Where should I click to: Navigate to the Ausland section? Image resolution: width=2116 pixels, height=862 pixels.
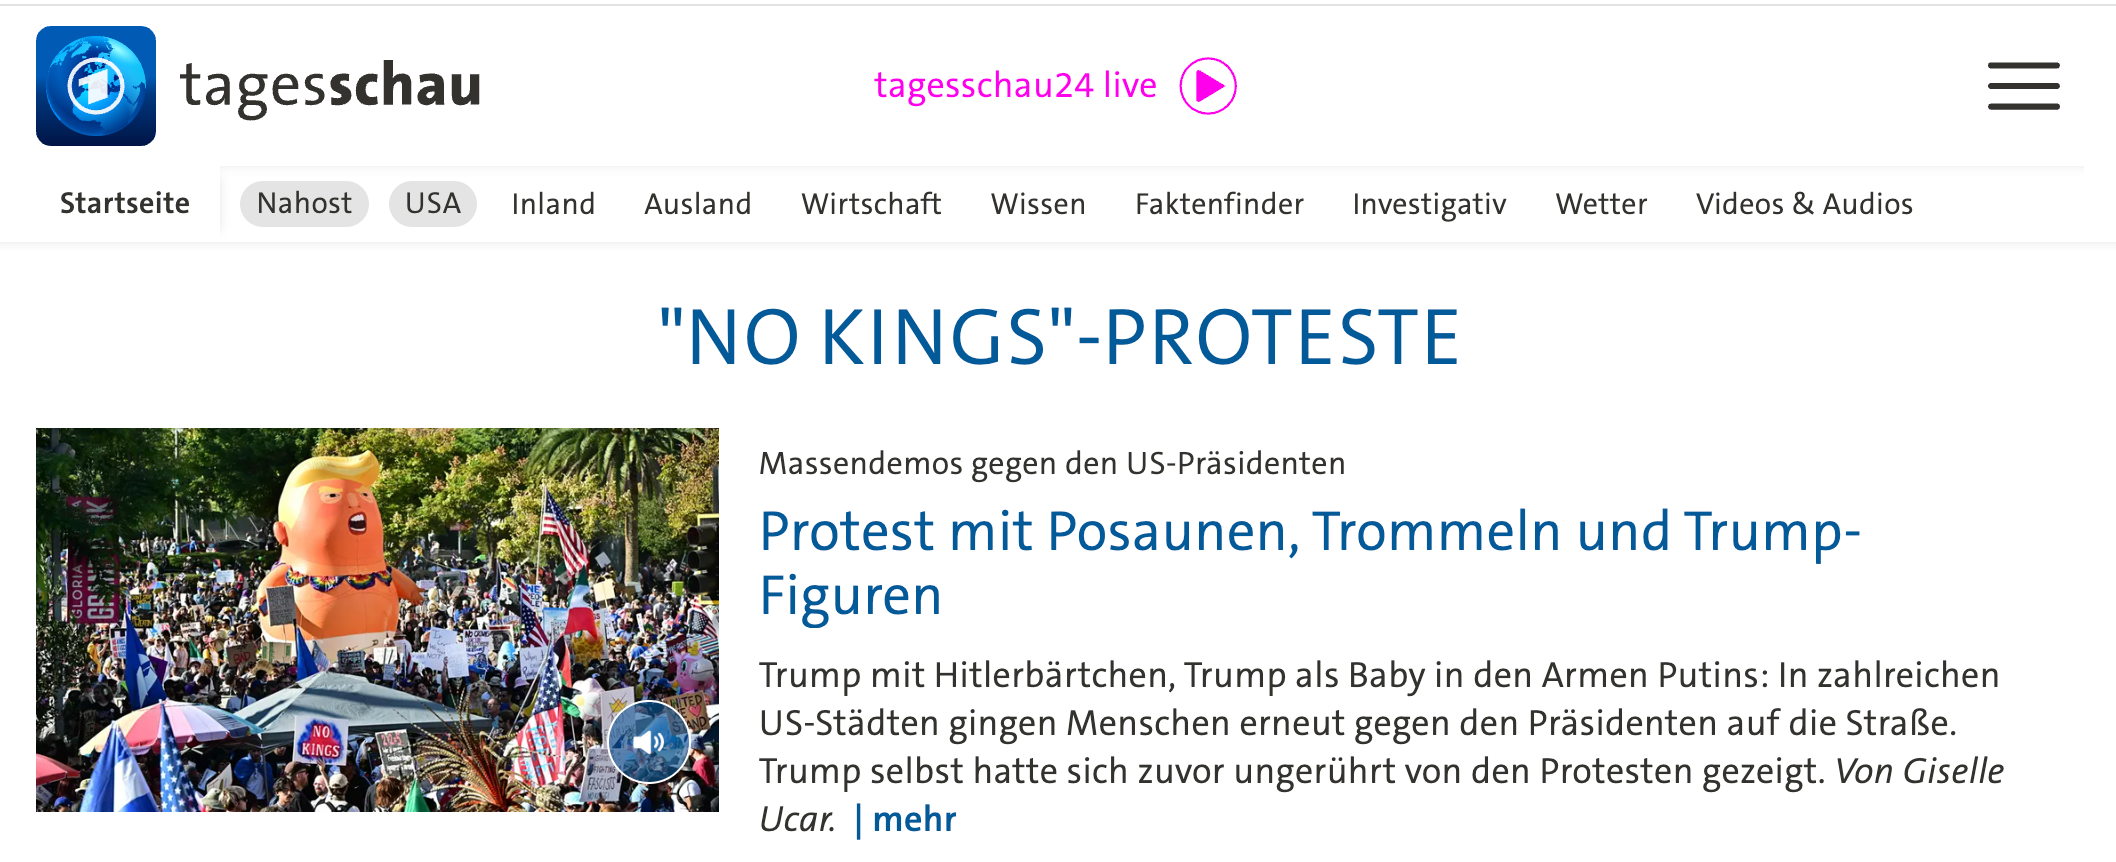tap(697, 204)
